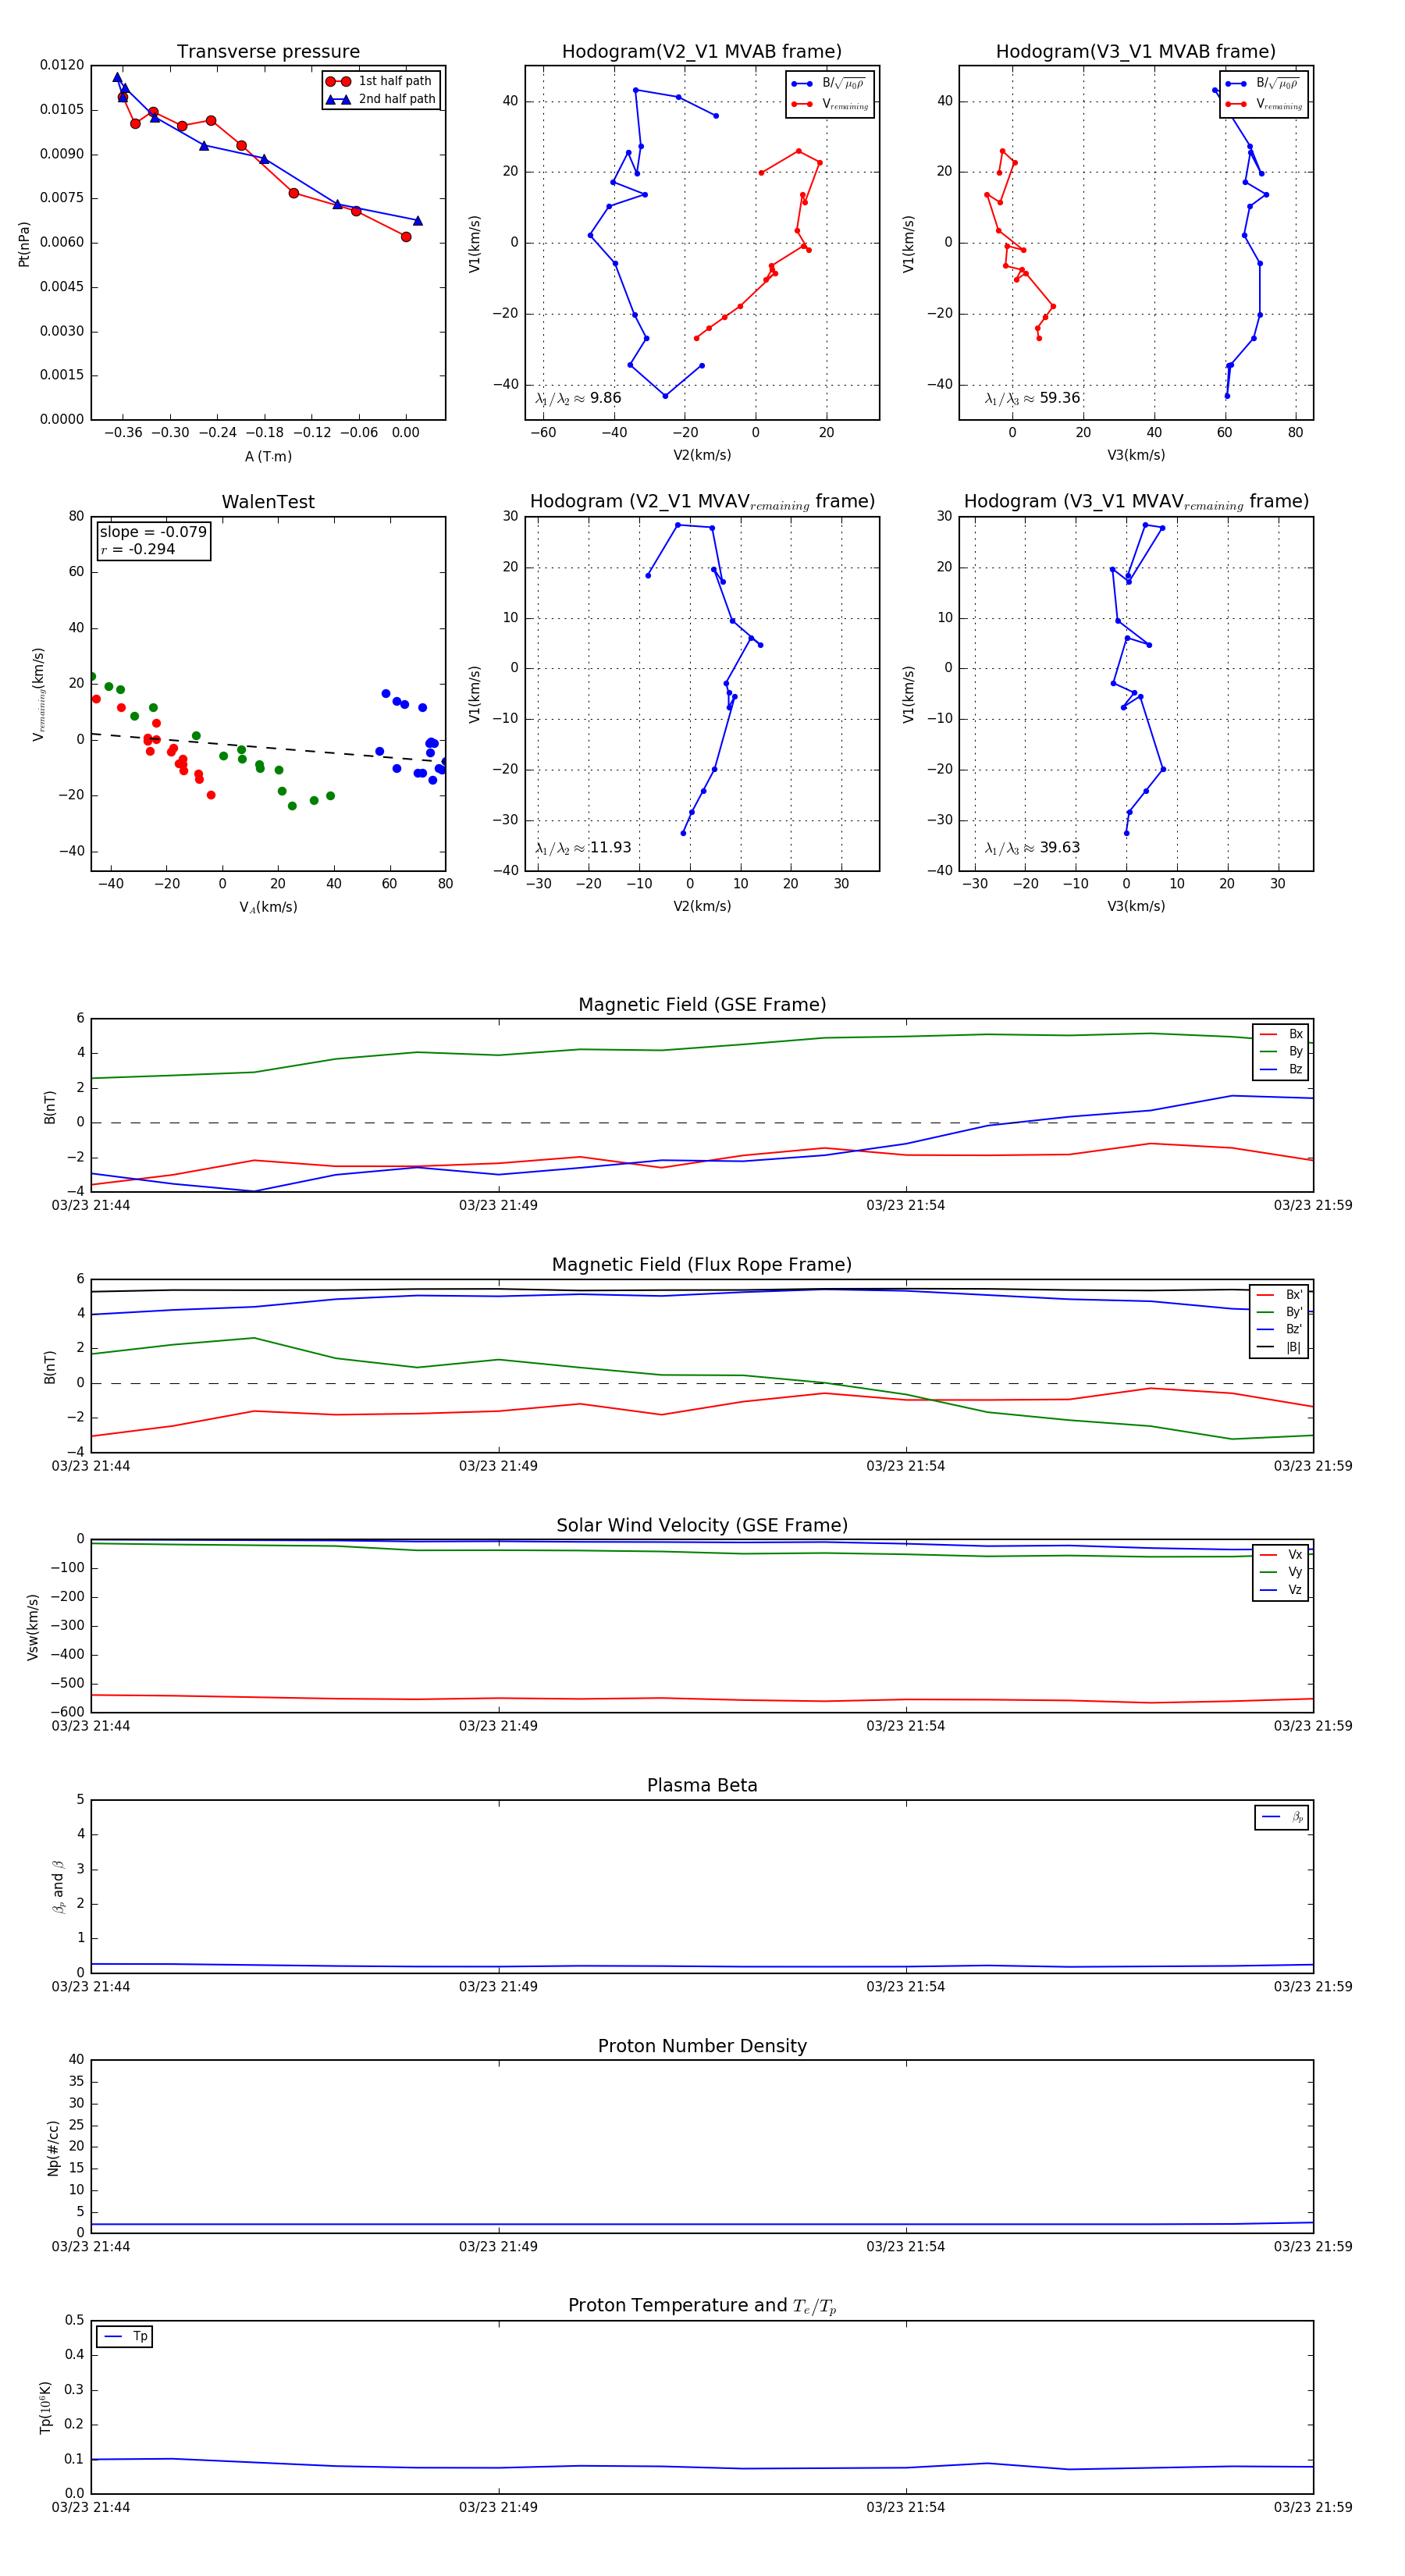The width and height of the screenshot is (1405, 2576).
Task: Click the 'r = -0.294' correlation text
Action: (138, 549)
